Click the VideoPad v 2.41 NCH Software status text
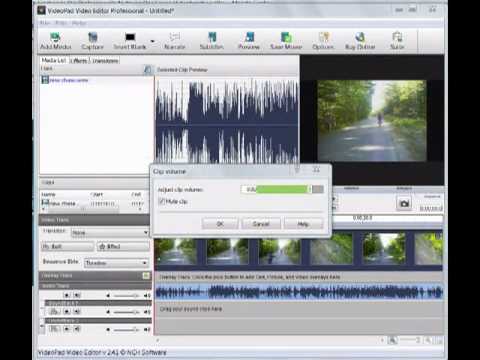 point(102,352)
